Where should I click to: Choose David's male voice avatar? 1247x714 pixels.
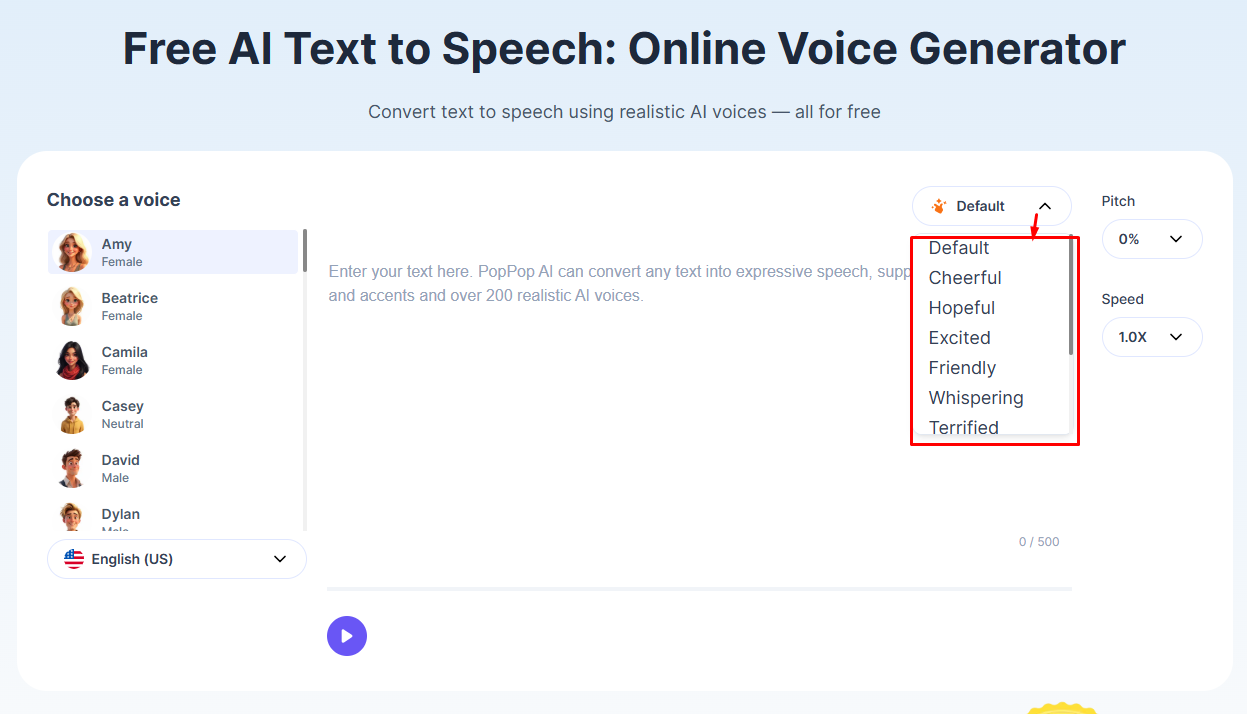click(x=72, y=468)
